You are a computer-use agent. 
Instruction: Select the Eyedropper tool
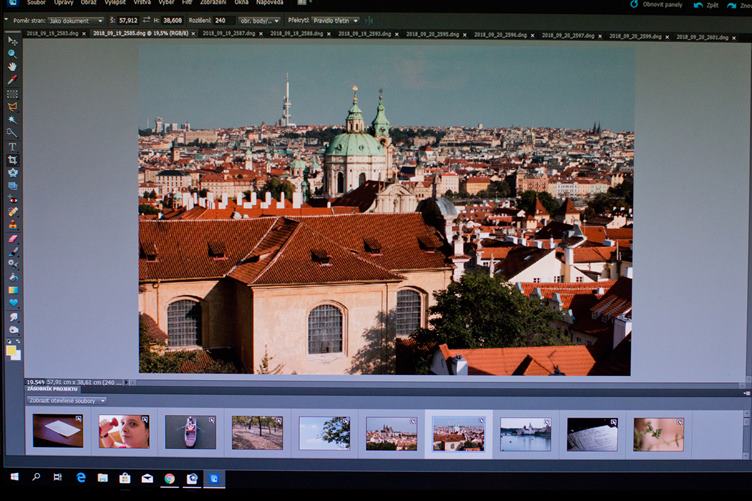tap(12, 80)
